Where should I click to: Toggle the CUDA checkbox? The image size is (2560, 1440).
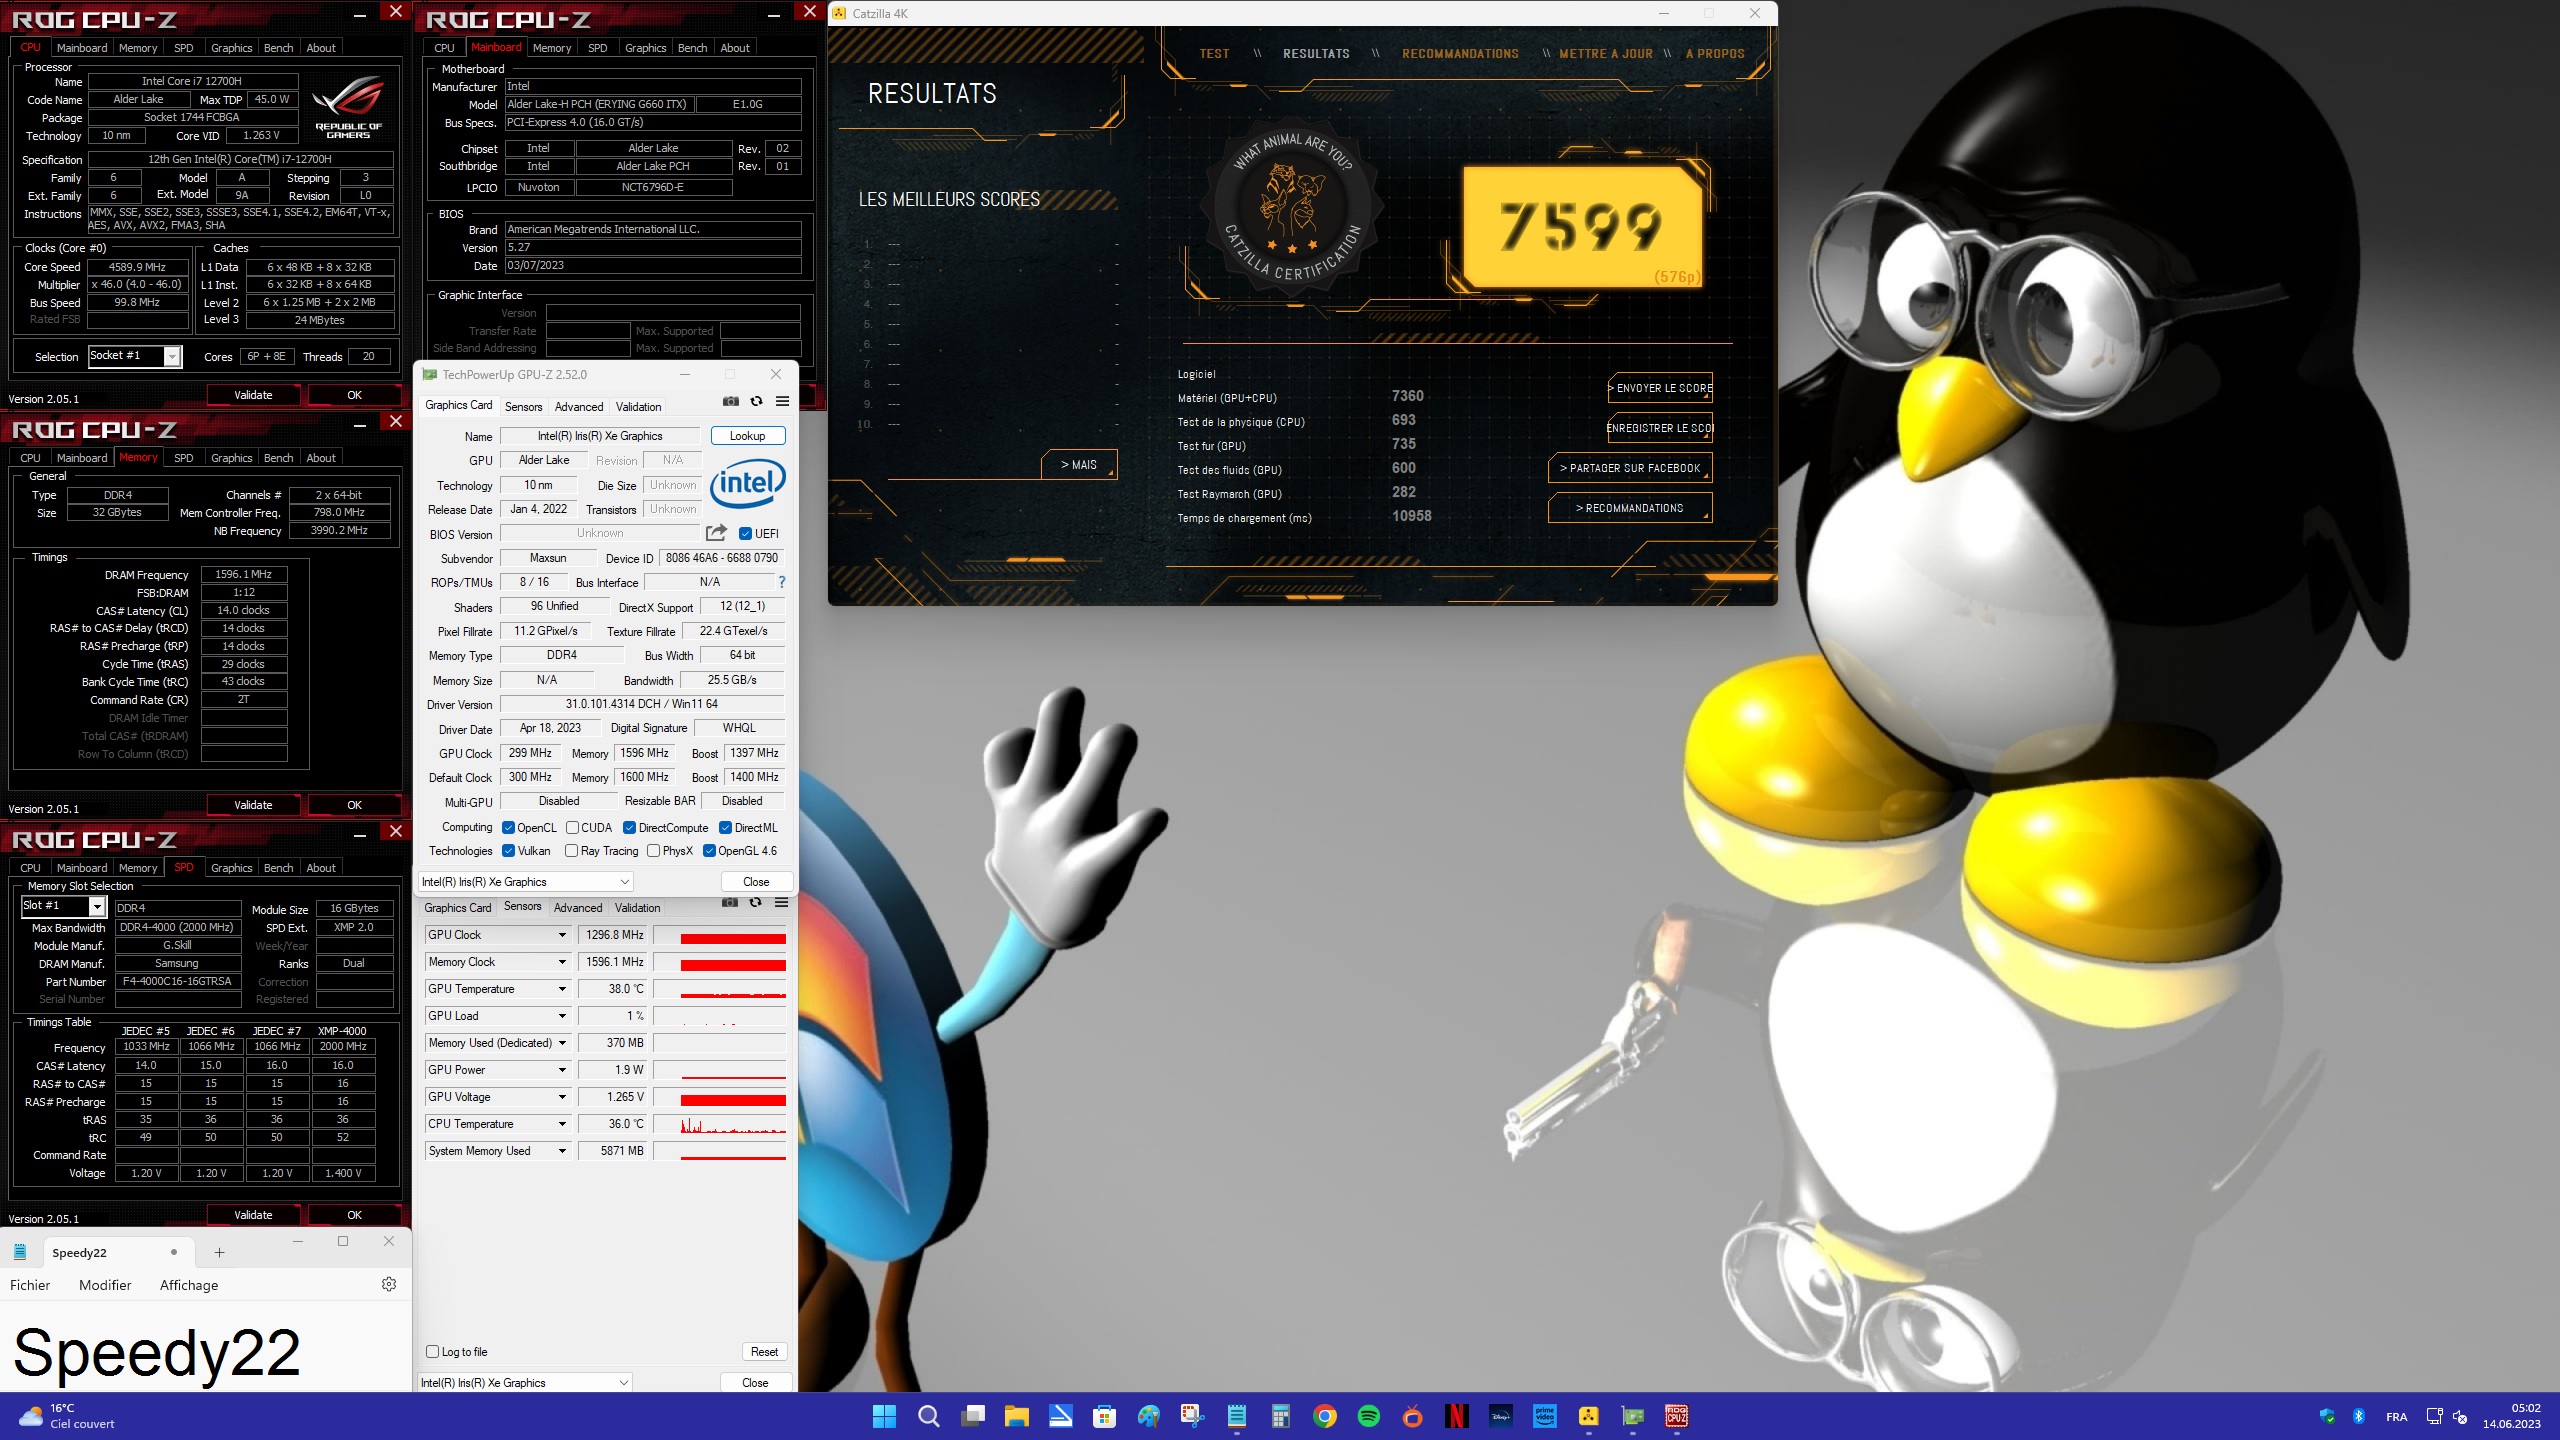click(x=572, y=827)
